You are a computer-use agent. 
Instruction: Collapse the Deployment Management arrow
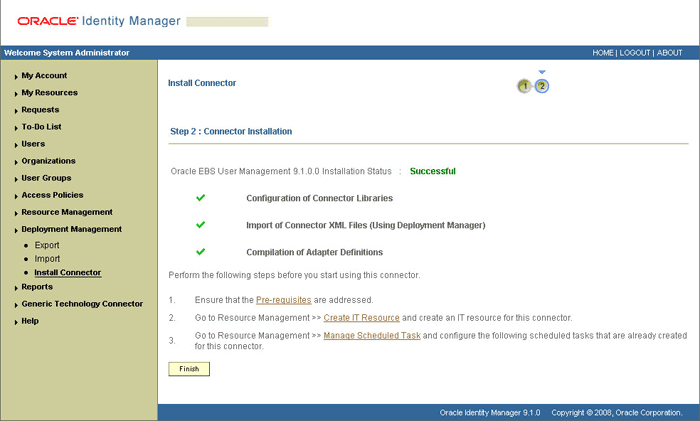pos(16,230)
